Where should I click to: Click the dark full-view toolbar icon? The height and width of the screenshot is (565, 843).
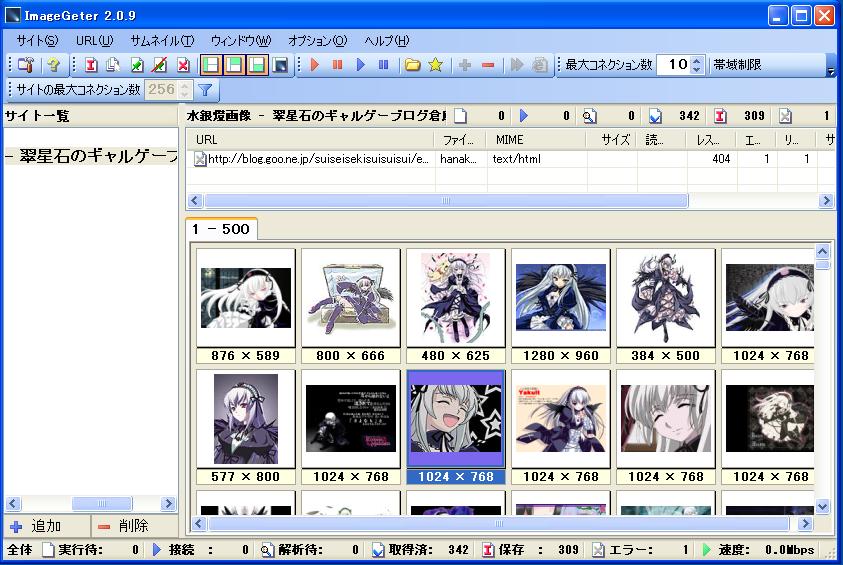pos(280,65)
